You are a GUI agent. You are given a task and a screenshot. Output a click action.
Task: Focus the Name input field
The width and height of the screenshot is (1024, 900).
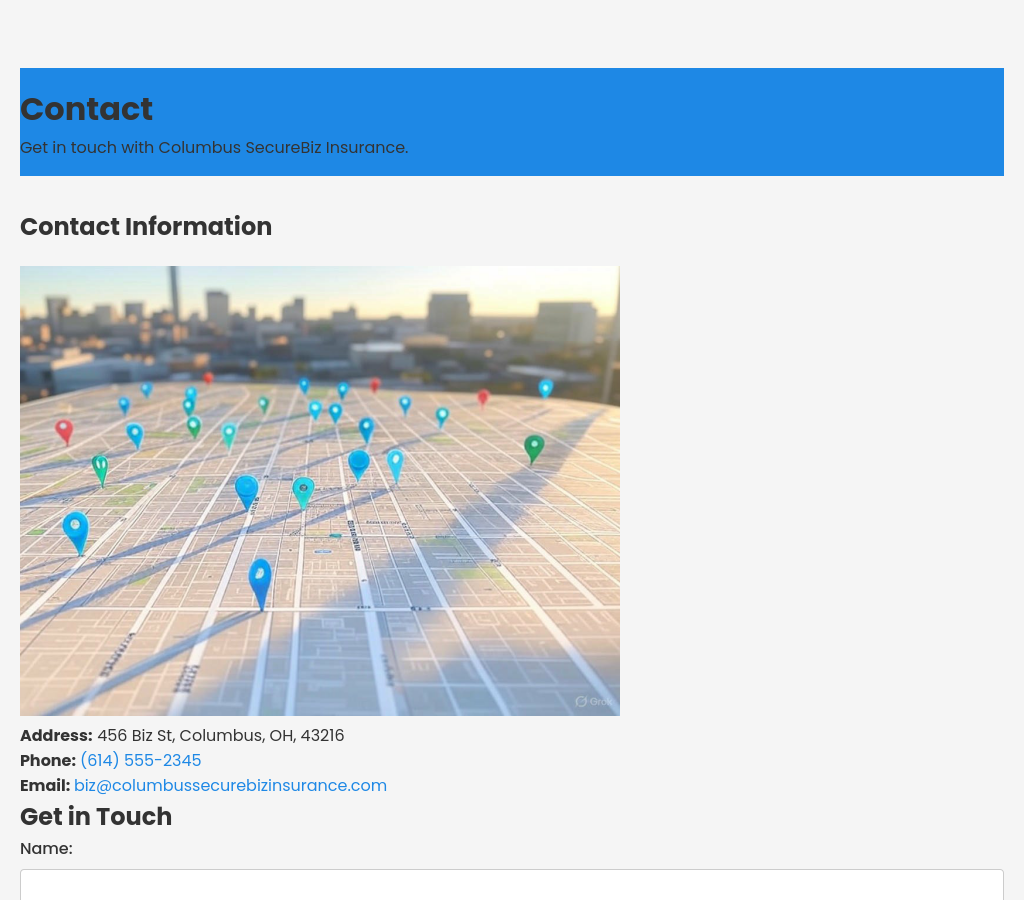[x=511, y=884]
